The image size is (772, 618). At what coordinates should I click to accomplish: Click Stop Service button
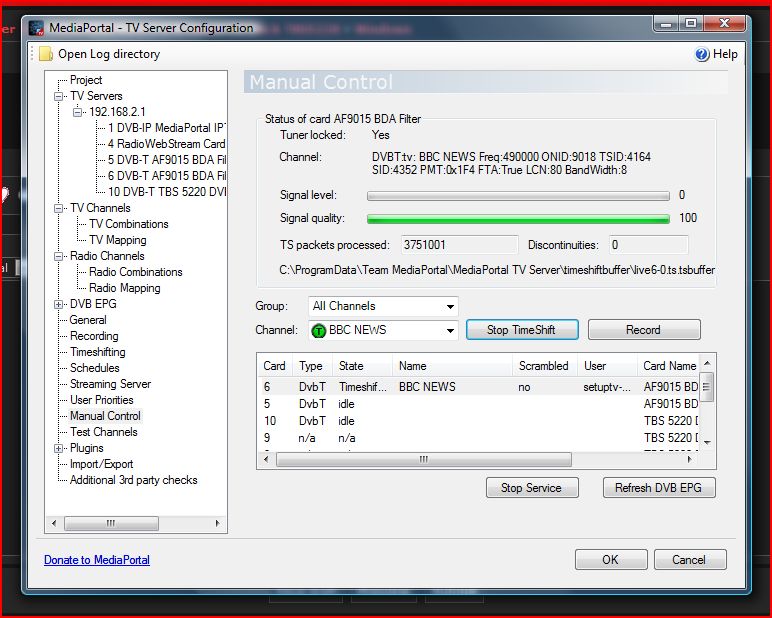pos(532,488)
